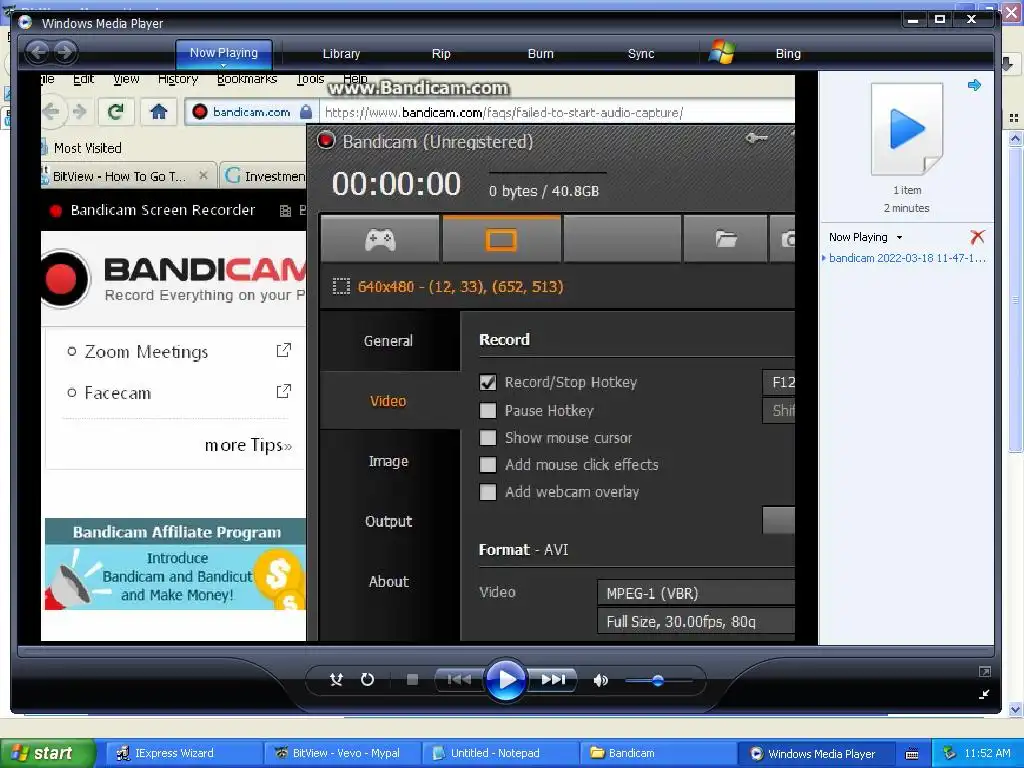Click the 'more Tips»' link in the video
This screenshot has width=1024, height=768.
[248, 445]
